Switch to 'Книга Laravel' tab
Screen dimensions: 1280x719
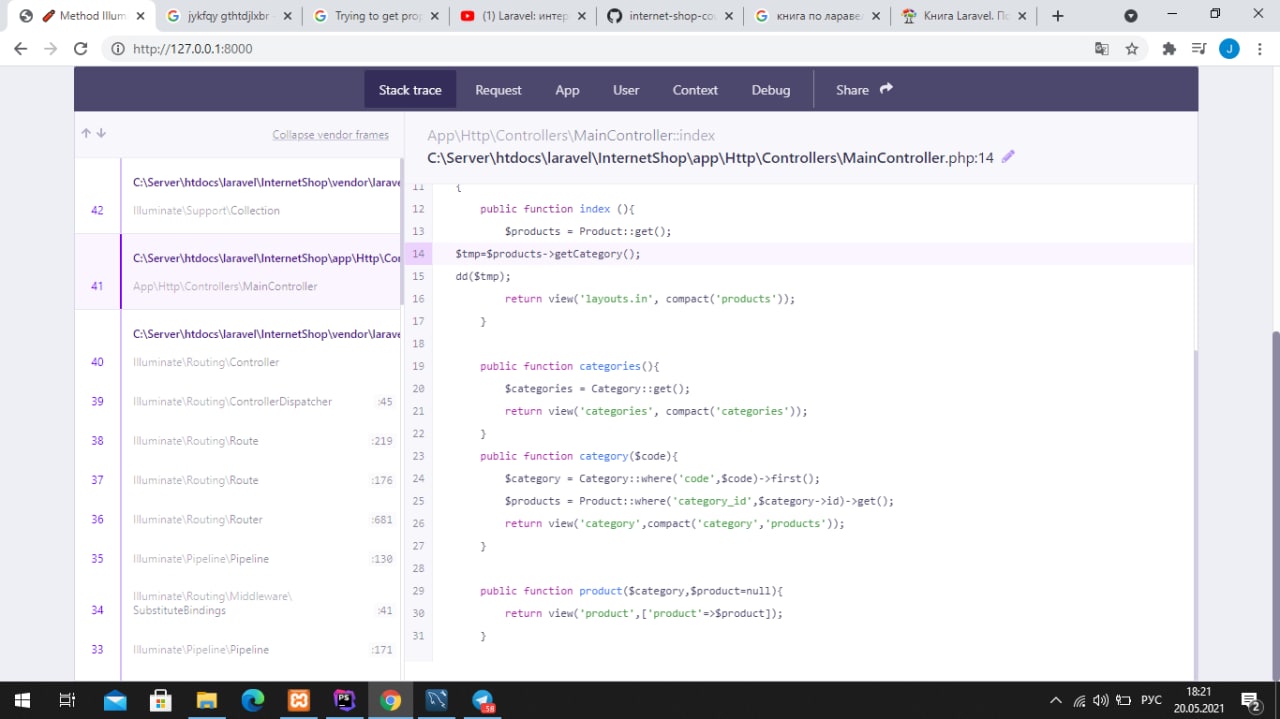tap(964, 16)
